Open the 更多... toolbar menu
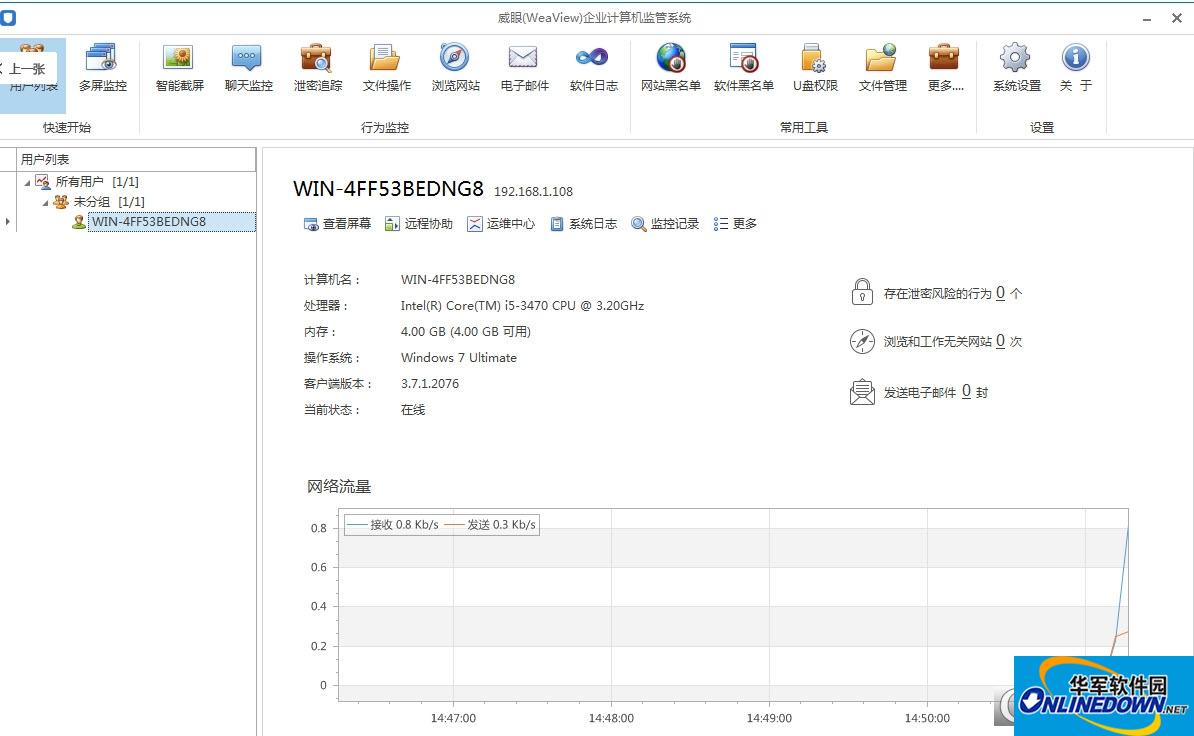This screenshot has width=1194, height=736. [944, 68]
